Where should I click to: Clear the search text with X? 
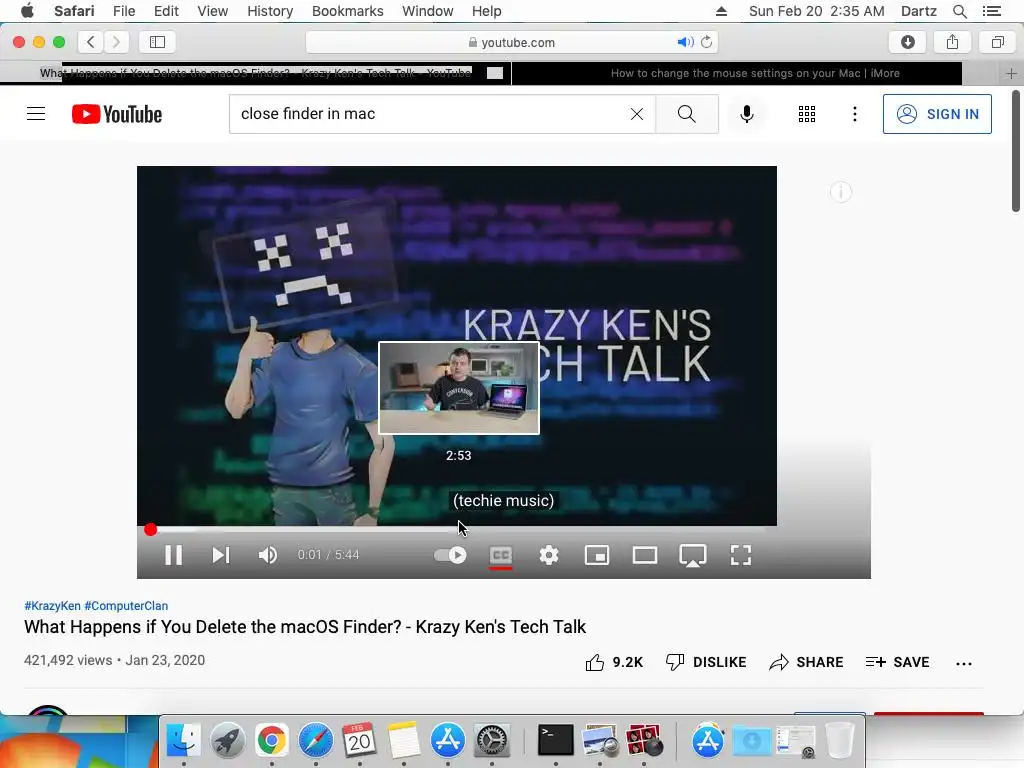pyautogui.click(x=637, y=114)
